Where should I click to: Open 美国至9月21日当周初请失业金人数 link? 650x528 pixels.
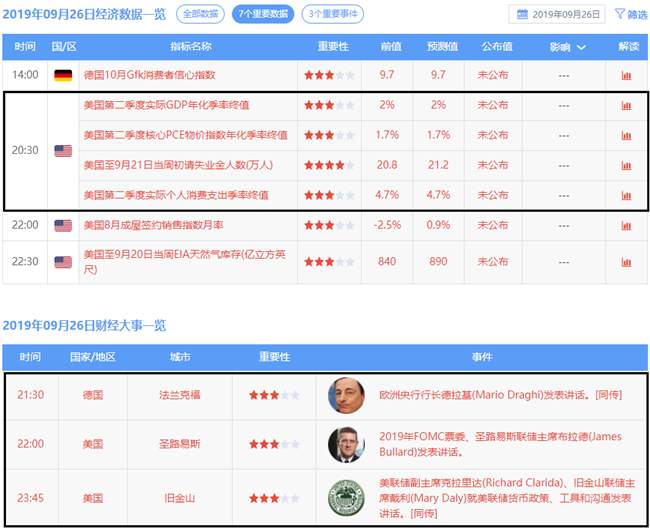(178, 165)
